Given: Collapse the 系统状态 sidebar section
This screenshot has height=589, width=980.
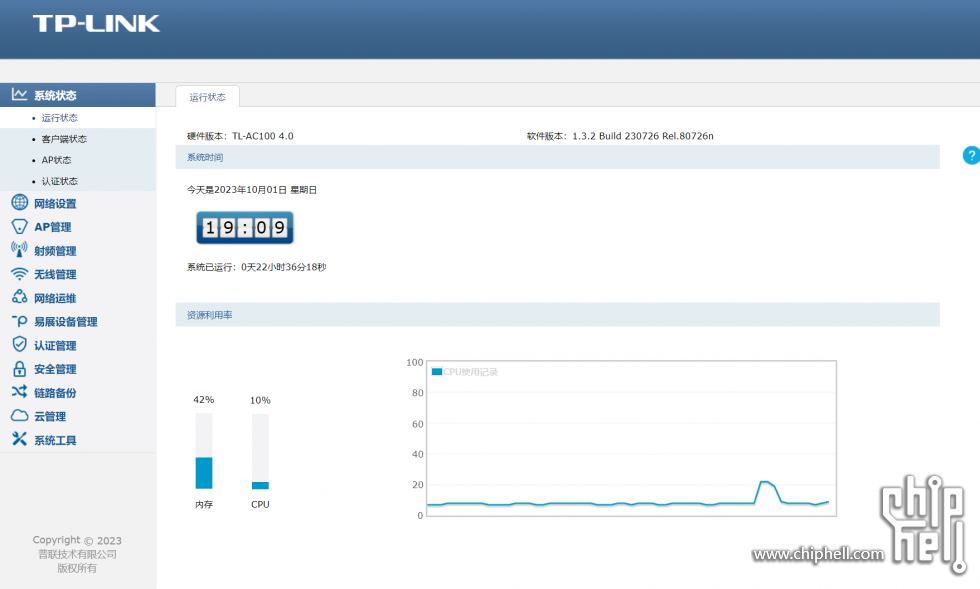Looking at the screenshot, I should tap(78, 95).
